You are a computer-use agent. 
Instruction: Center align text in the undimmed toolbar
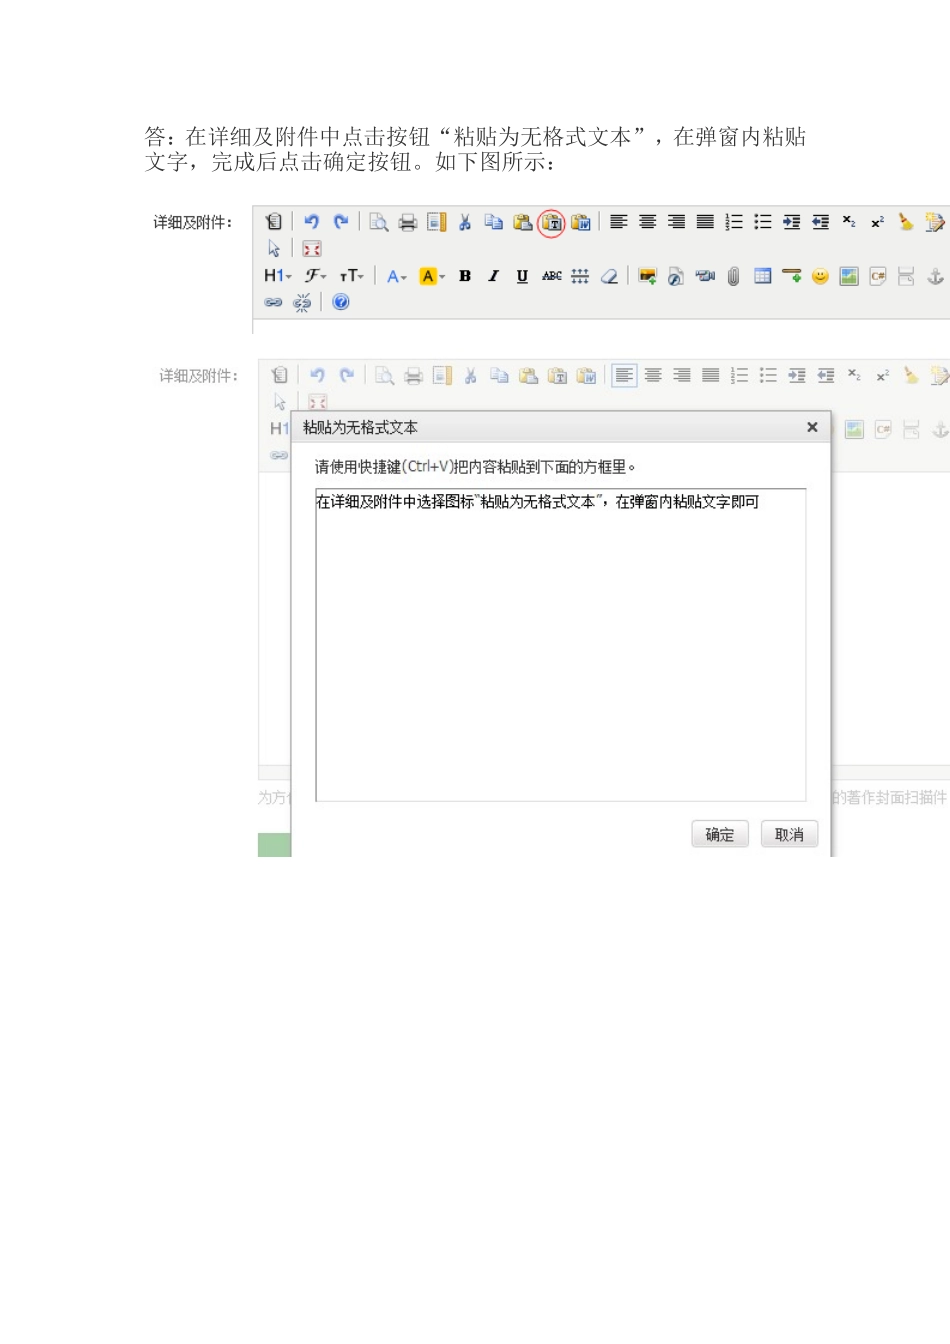(x=648, y=222)
